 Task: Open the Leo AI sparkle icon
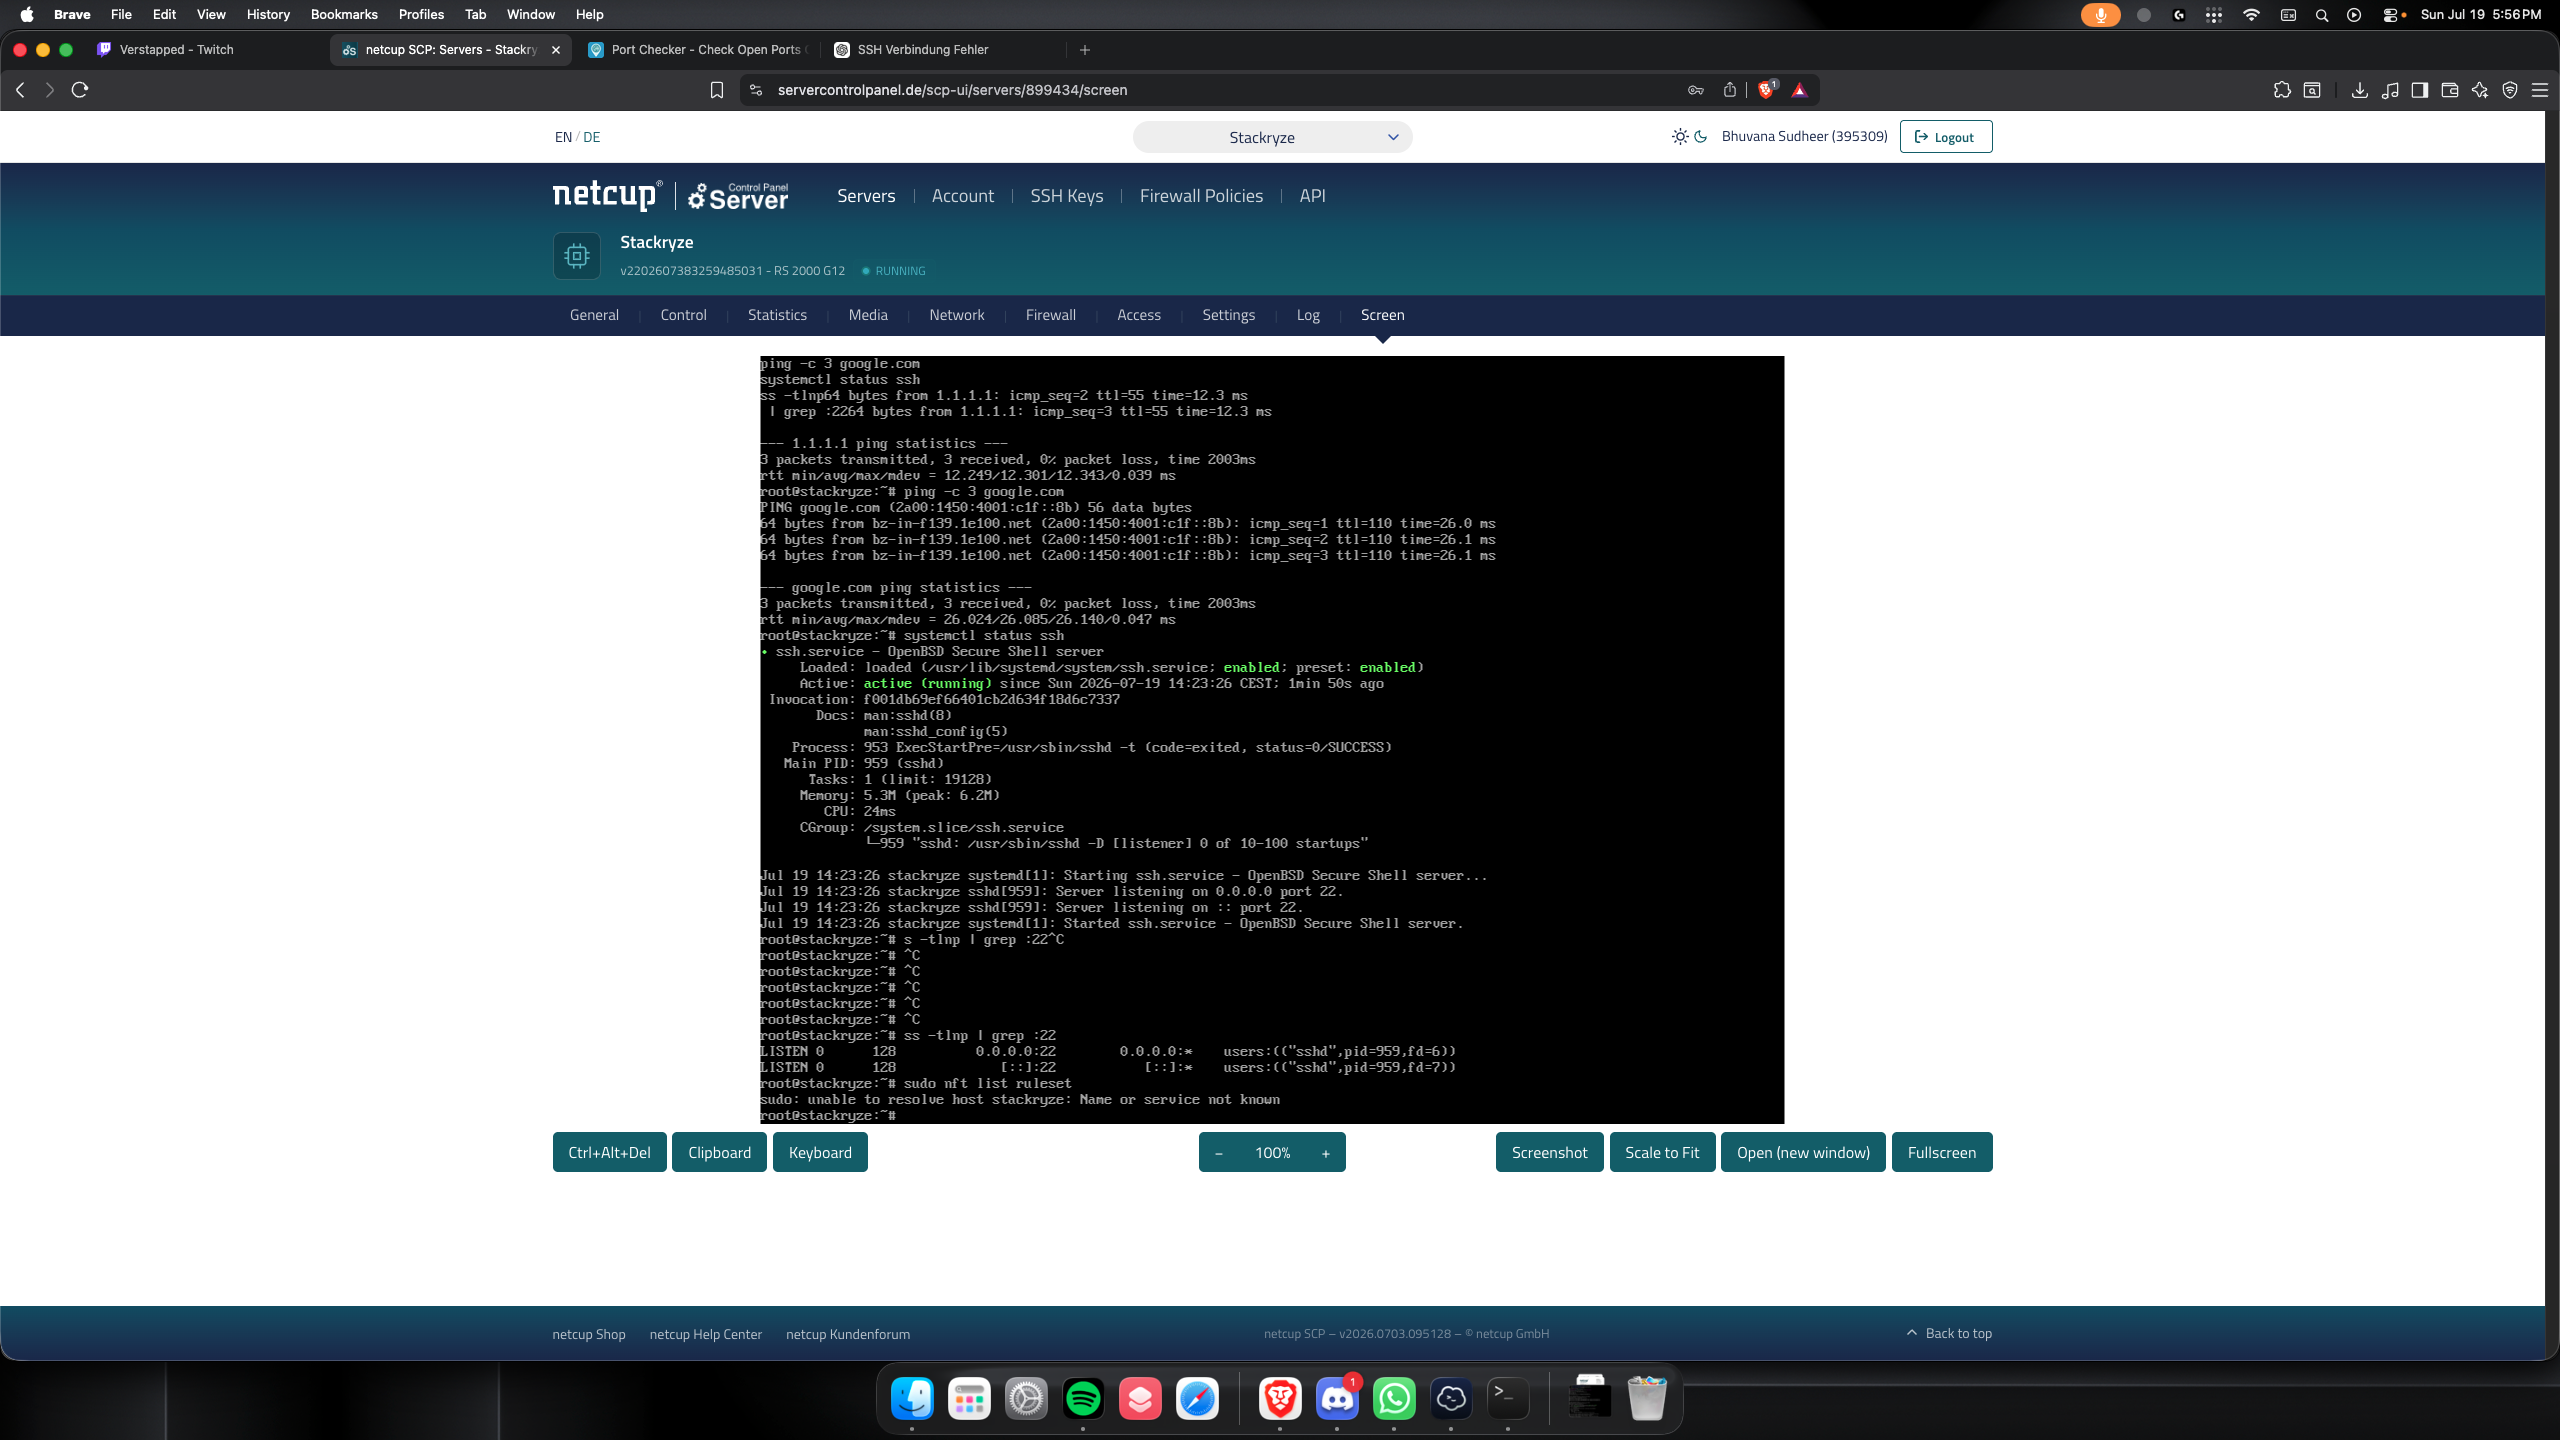[x=2480, y=90]
